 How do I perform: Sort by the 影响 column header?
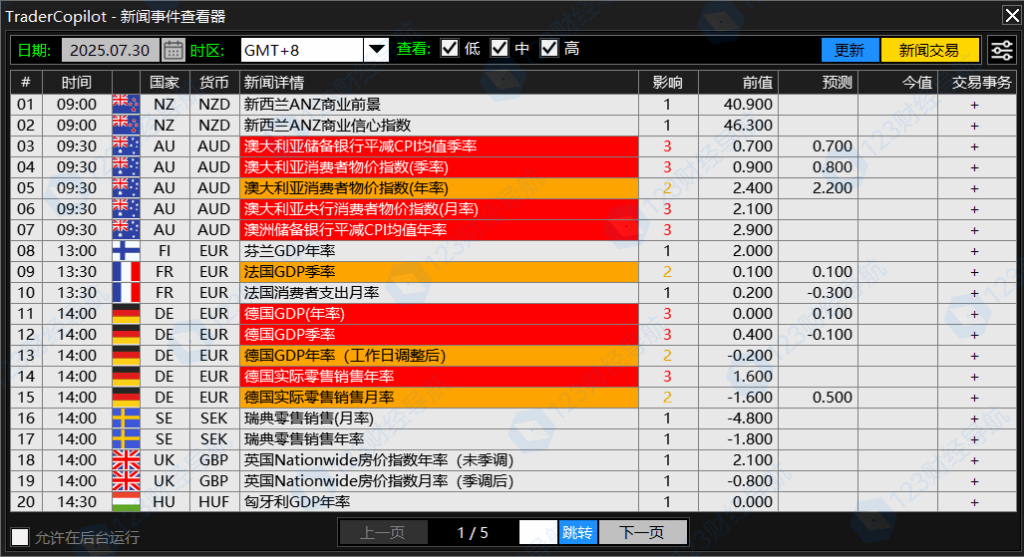click(667, 82)
